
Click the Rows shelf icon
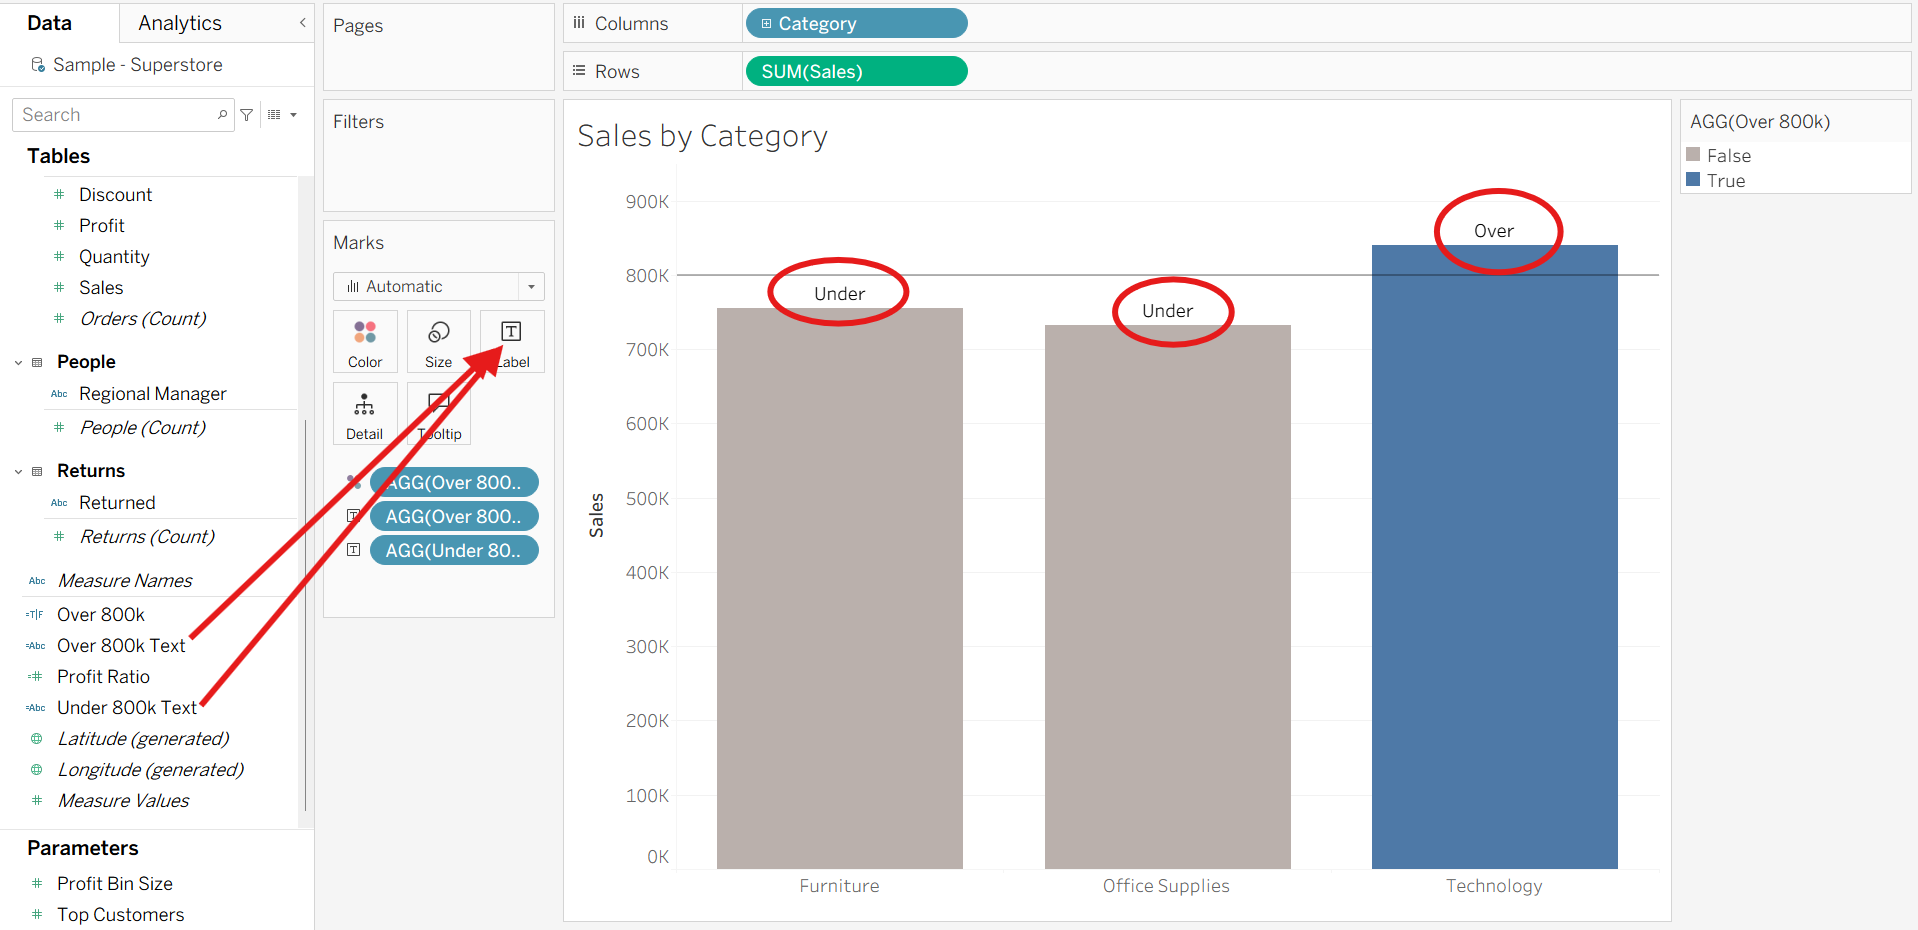pos(579,71)
